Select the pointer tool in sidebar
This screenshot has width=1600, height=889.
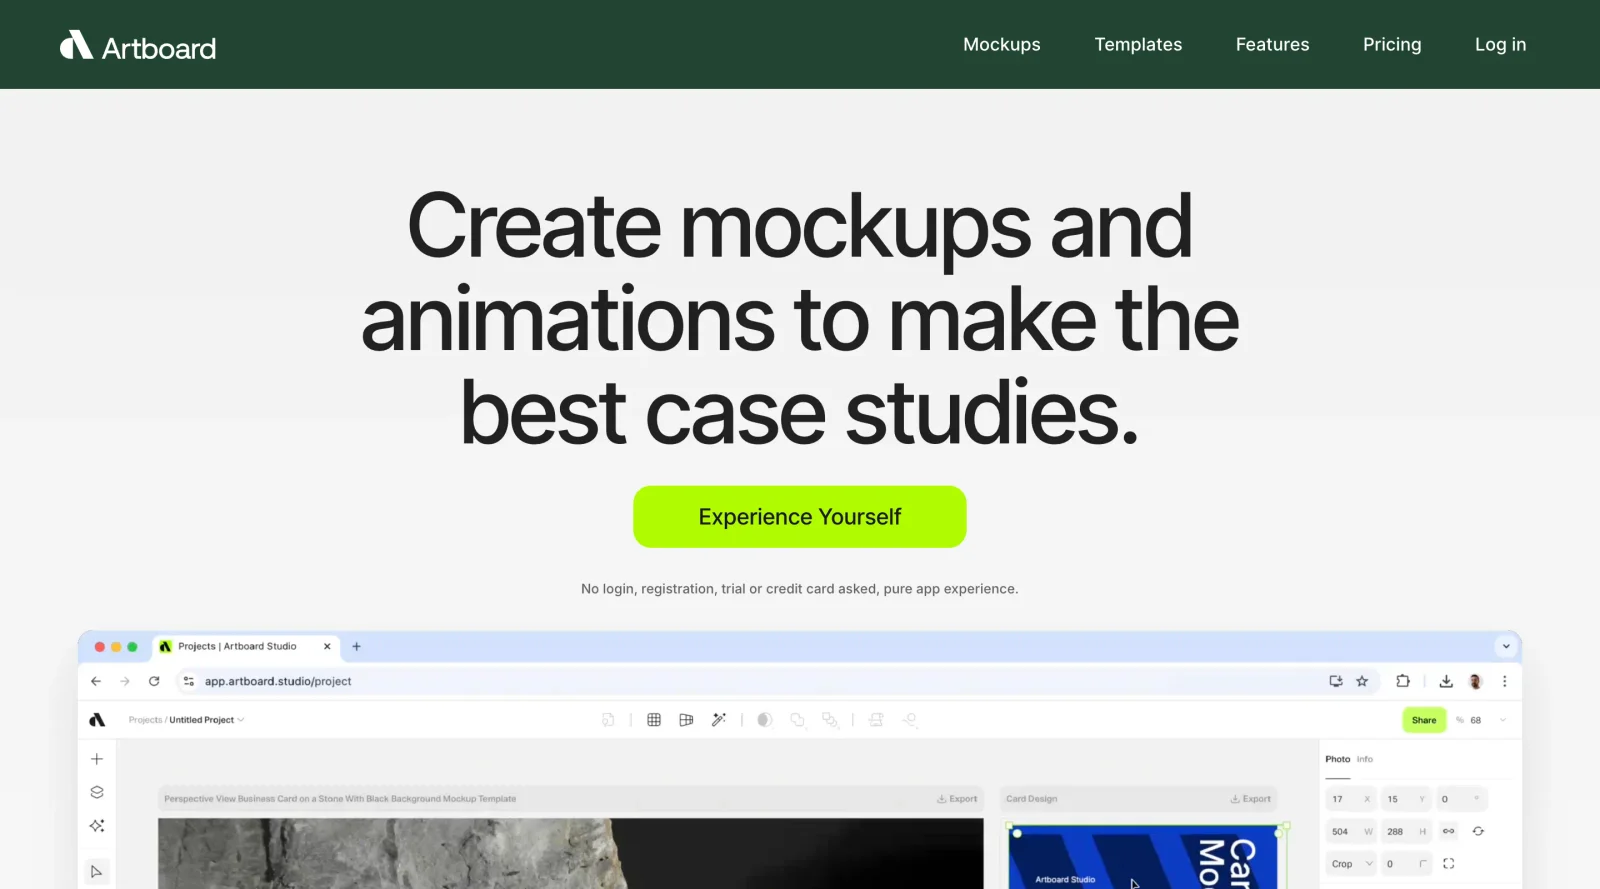click(97, 871)
